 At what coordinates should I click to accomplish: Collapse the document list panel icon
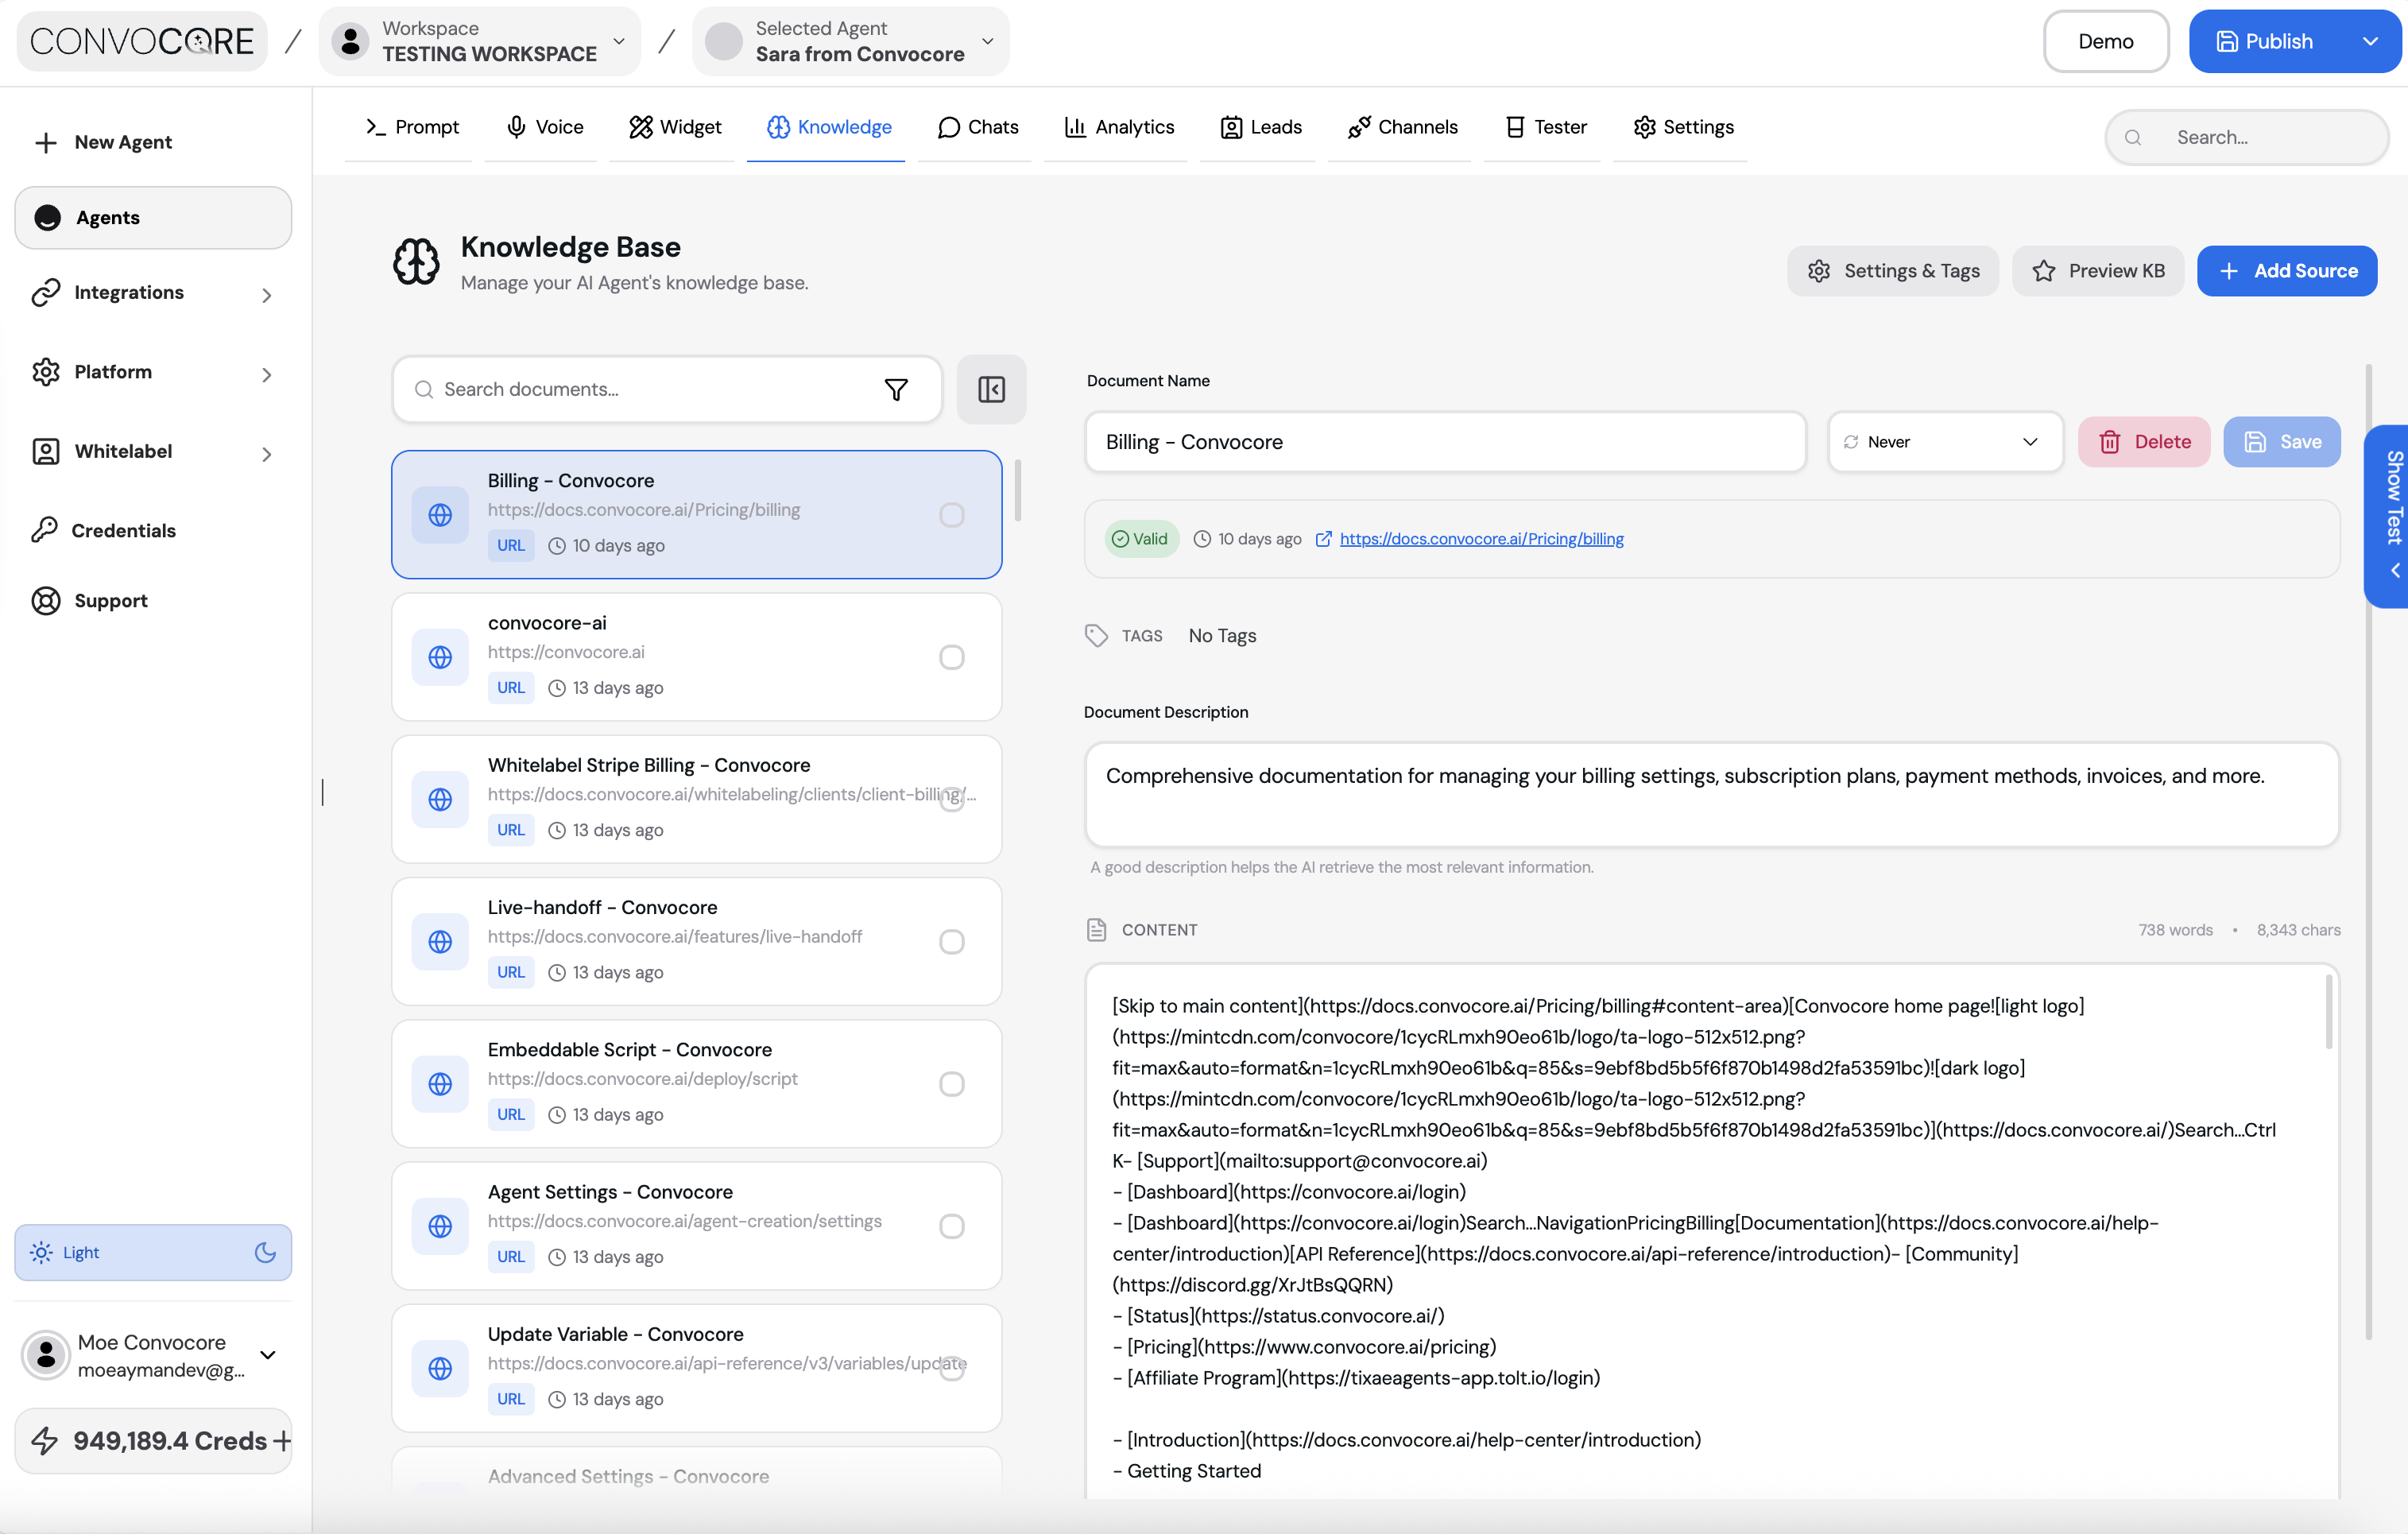(x=991, y=389)
